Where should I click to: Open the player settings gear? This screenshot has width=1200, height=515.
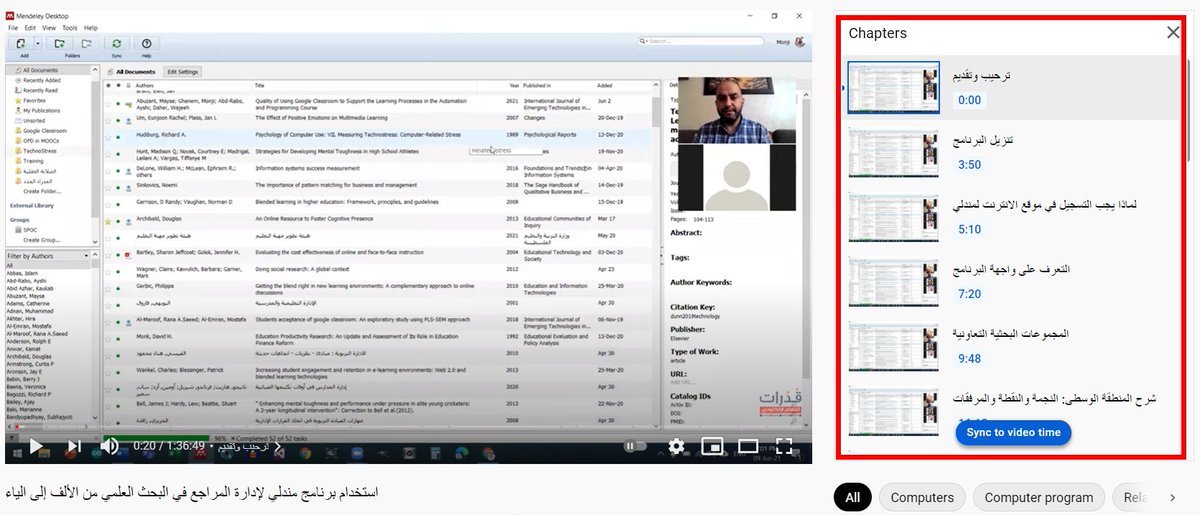(x=676, y=446)
